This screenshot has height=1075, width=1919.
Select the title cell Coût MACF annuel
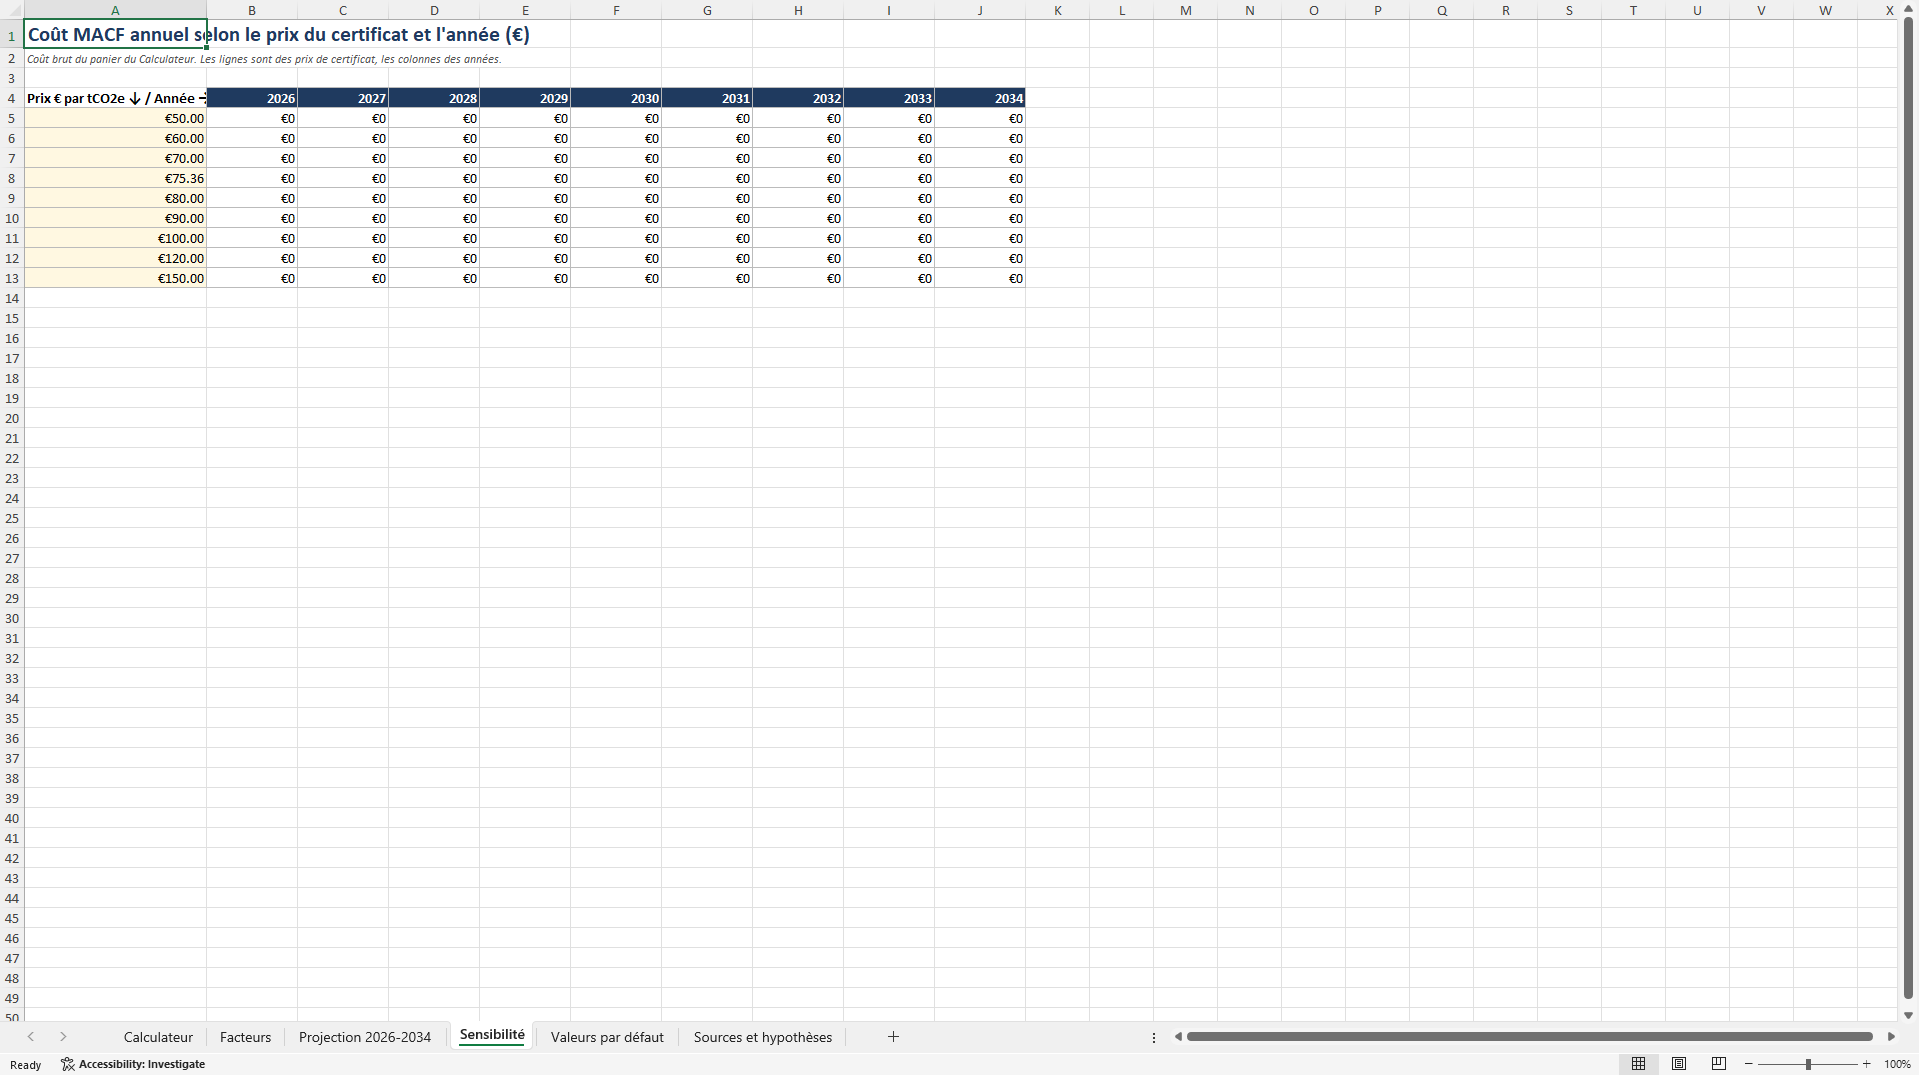pos(115,34)
